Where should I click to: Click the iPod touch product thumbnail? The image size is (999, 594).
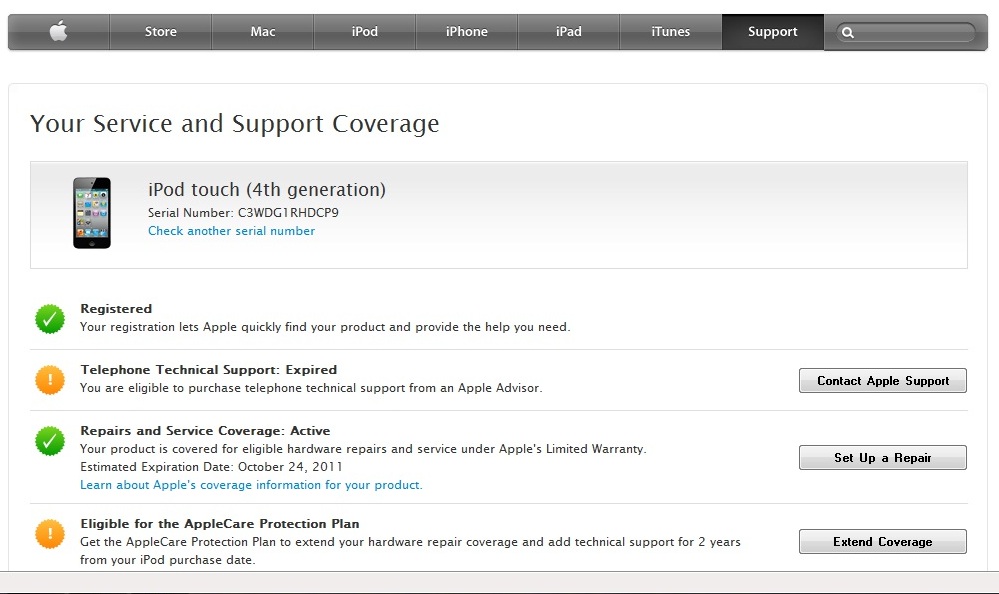[x=92, y=213]
